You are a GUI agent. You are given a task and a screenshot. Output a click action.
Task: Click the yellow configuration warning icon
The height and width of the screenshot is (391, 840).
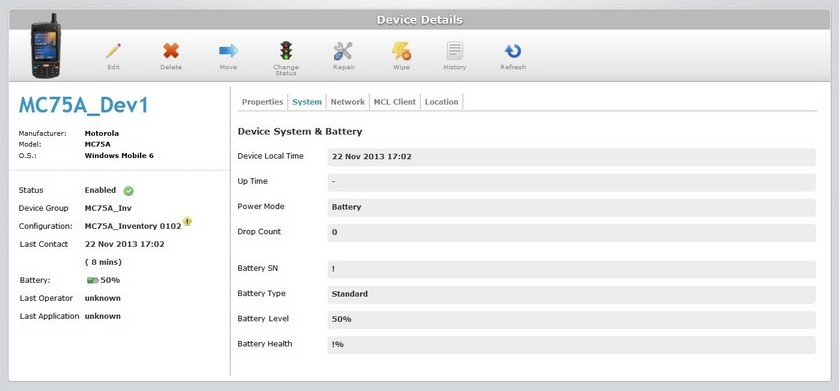click(187, 221)
